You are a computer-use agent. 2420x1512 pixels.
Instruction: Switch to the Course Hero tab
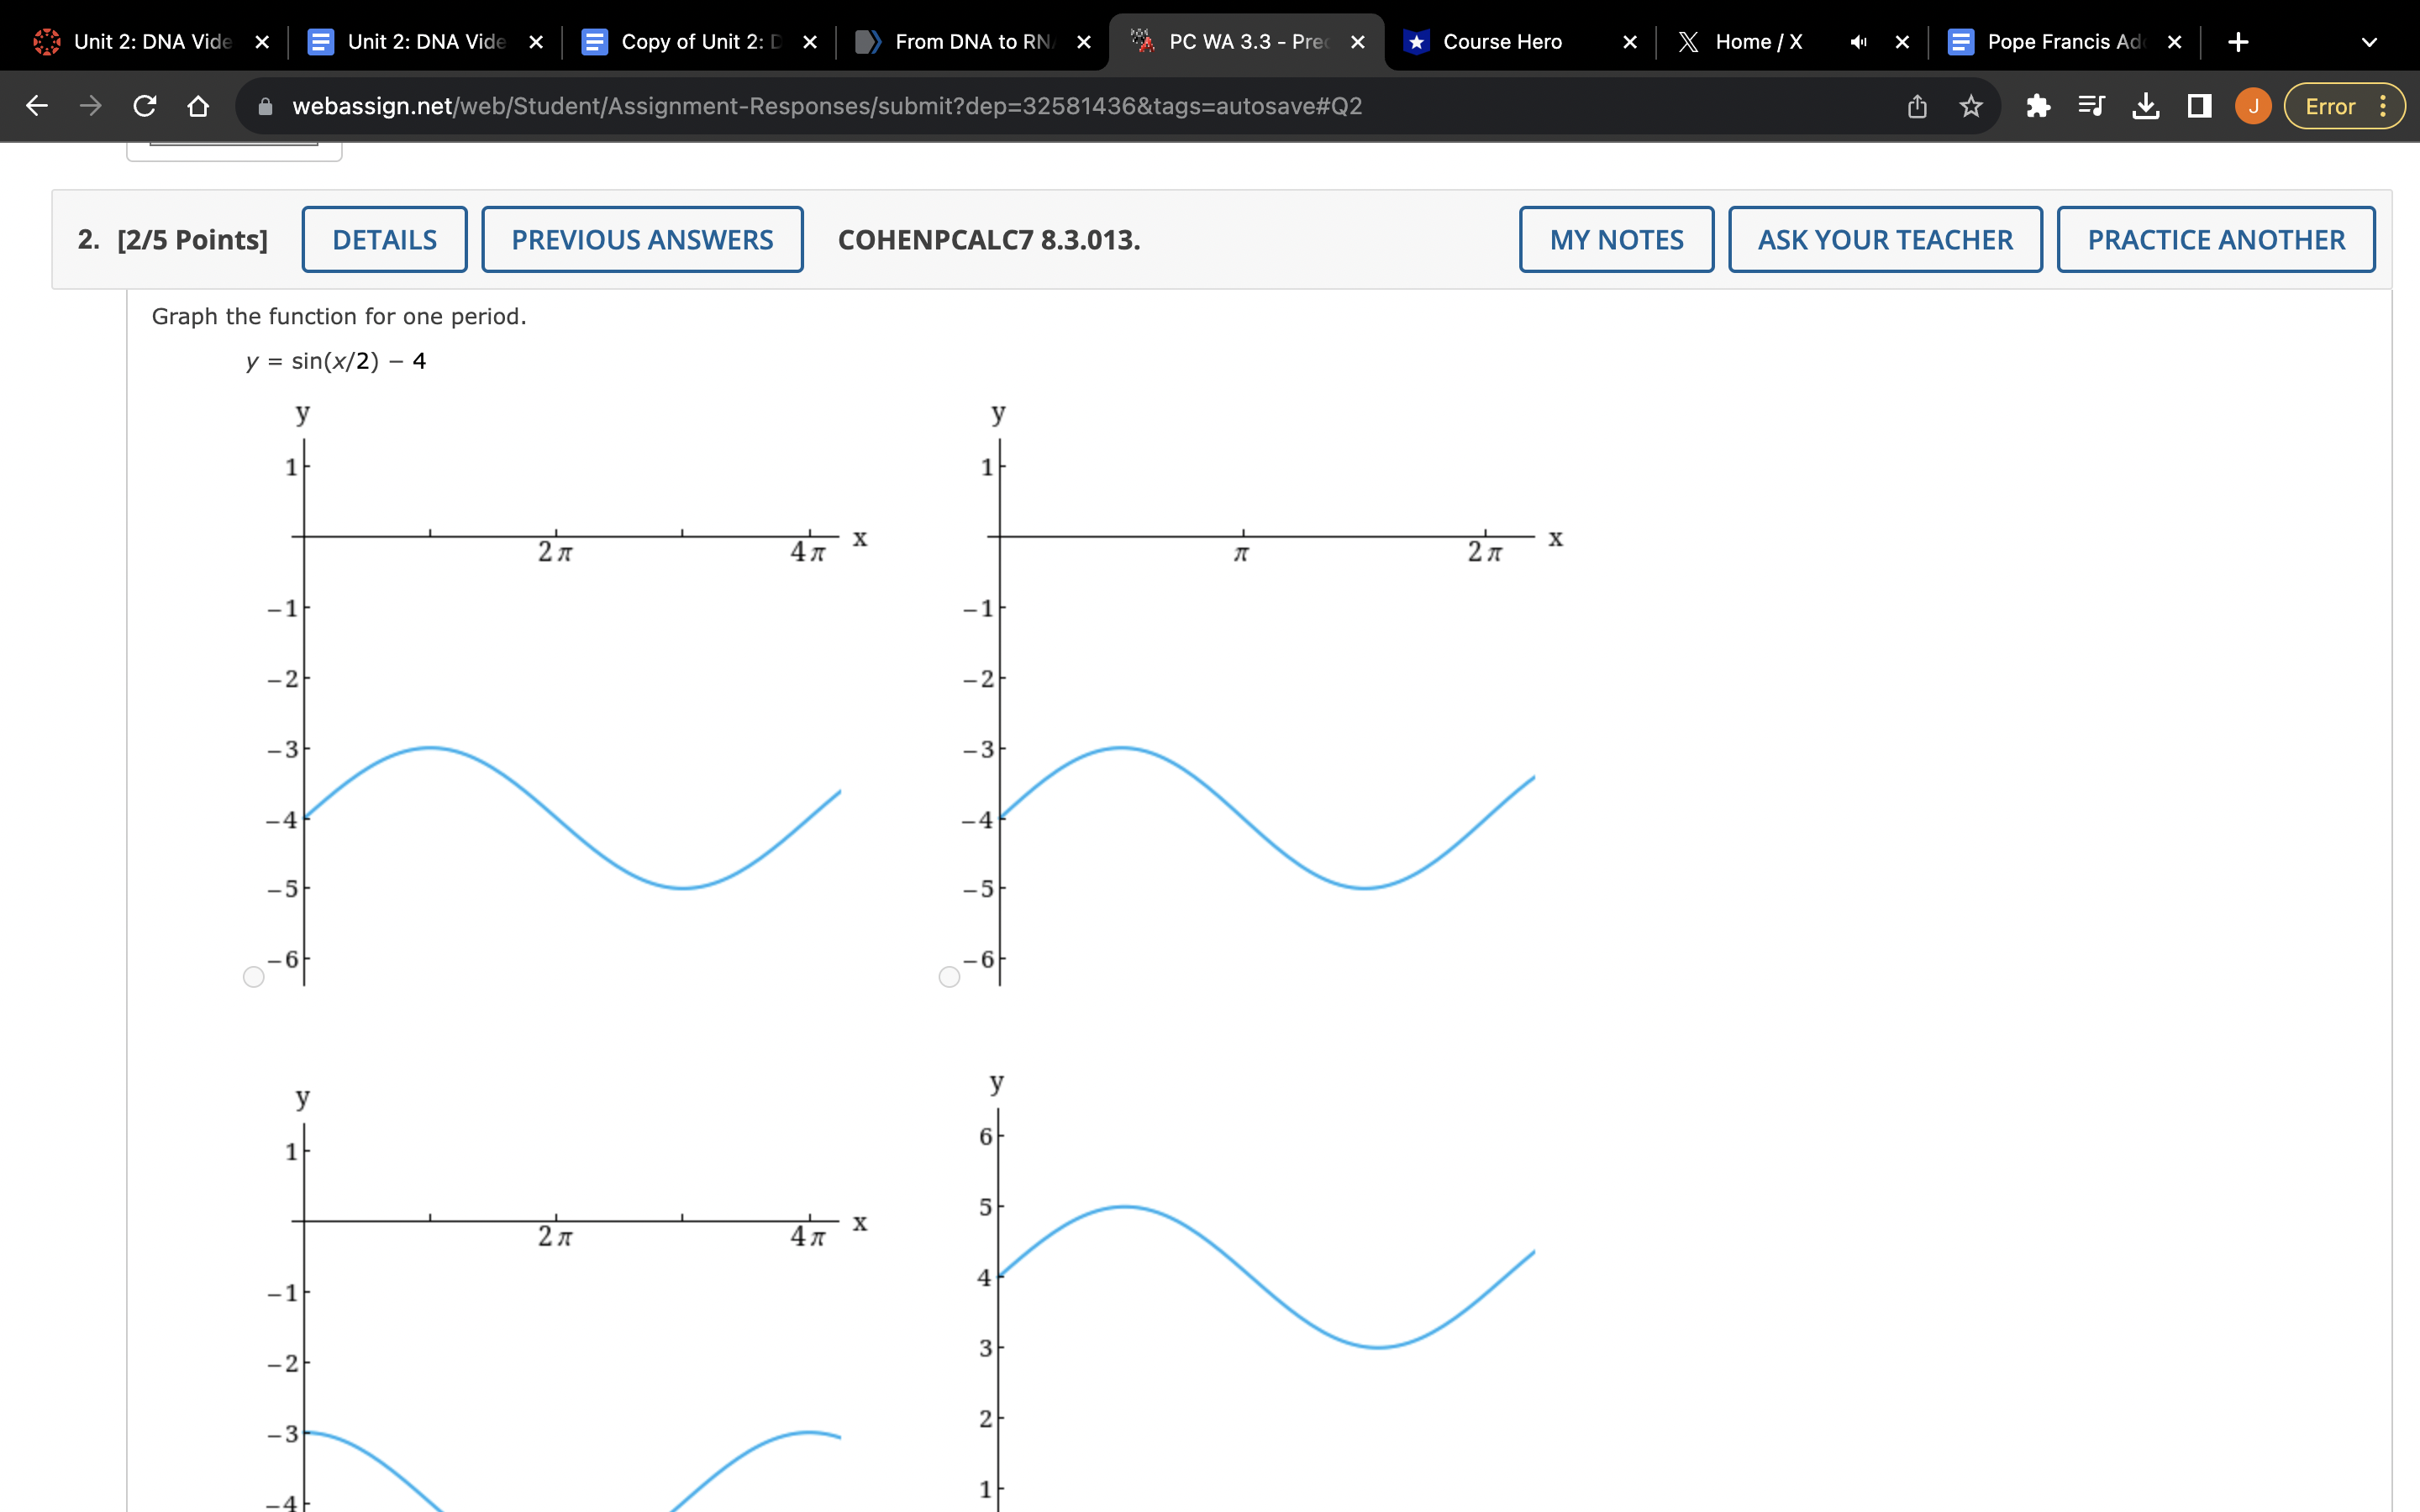(1501, 42)
